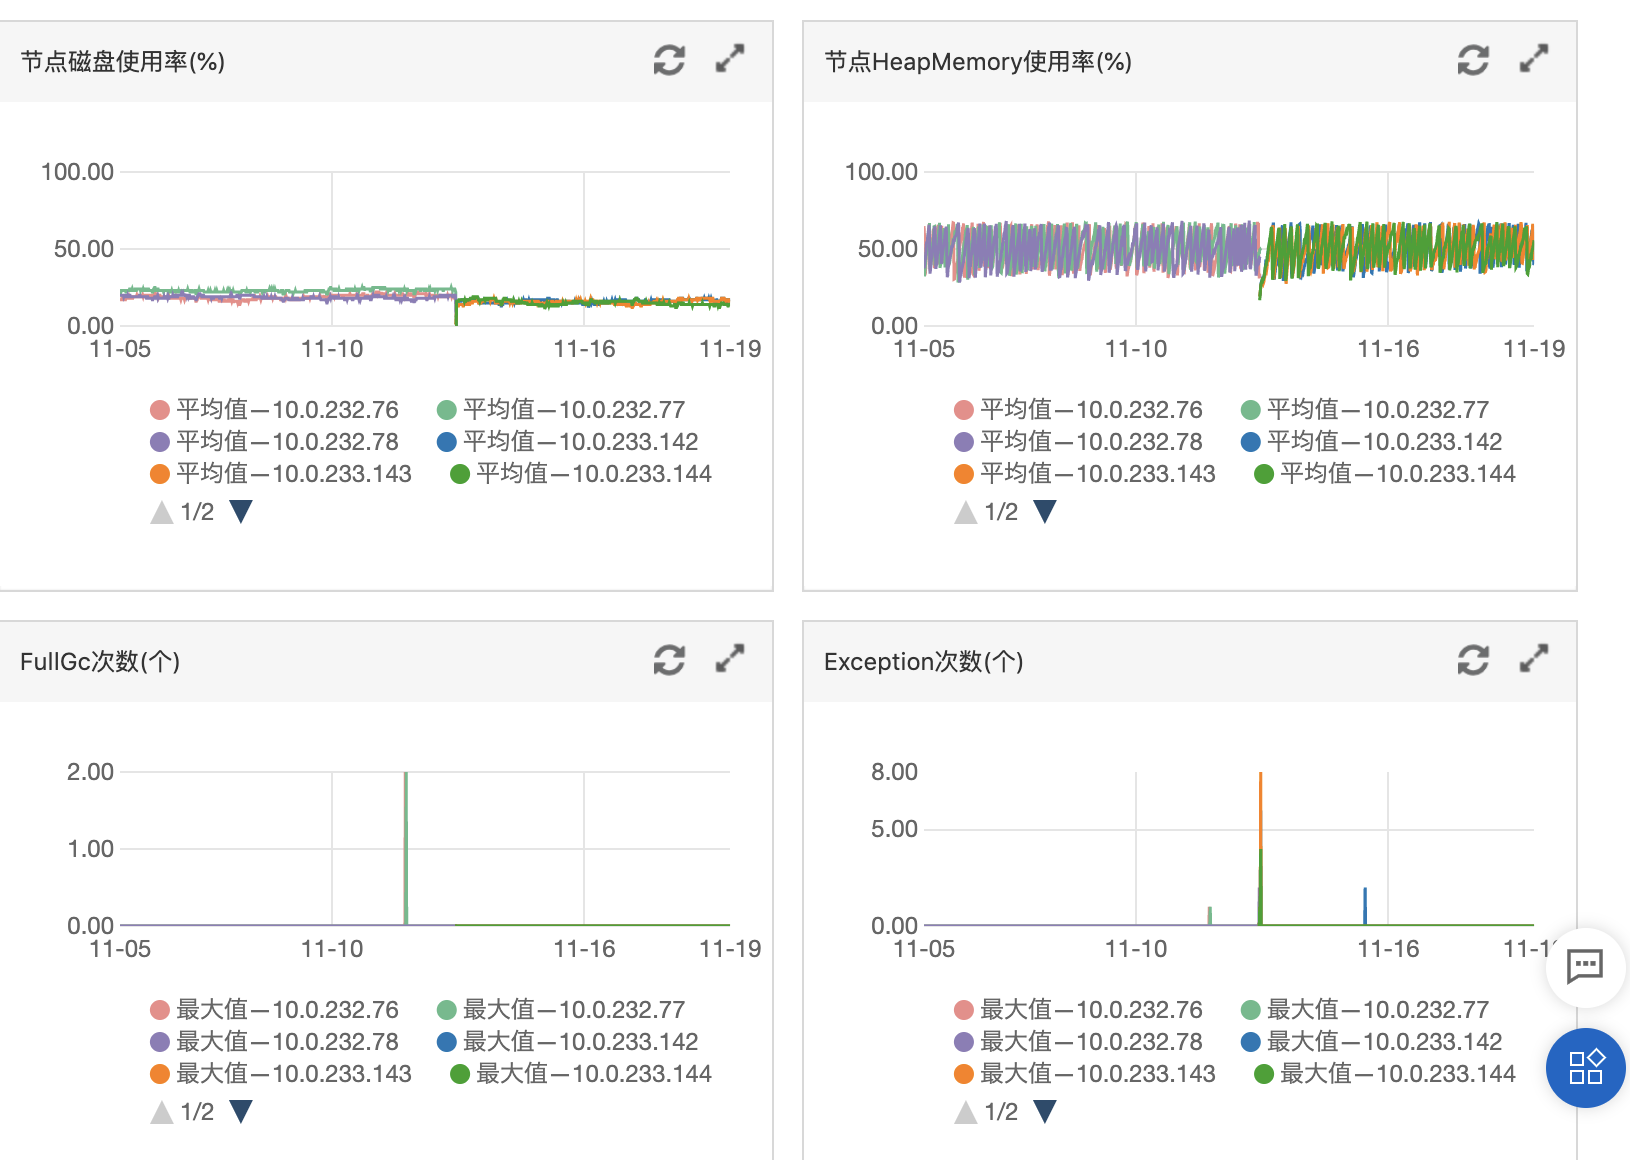The height and width of the screenshot is (1160, 1630).
Task: Click the Exception次数(个) panel title
Action: tap(923, 662)
